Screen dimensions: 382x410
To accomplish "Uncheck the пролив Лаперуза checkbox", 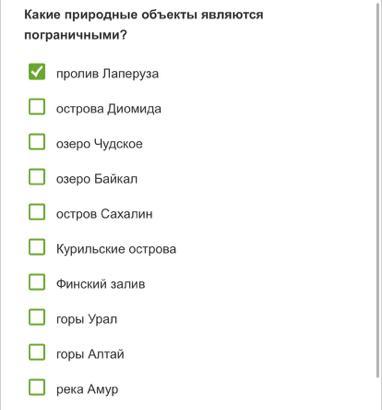I will click(37, 72).
